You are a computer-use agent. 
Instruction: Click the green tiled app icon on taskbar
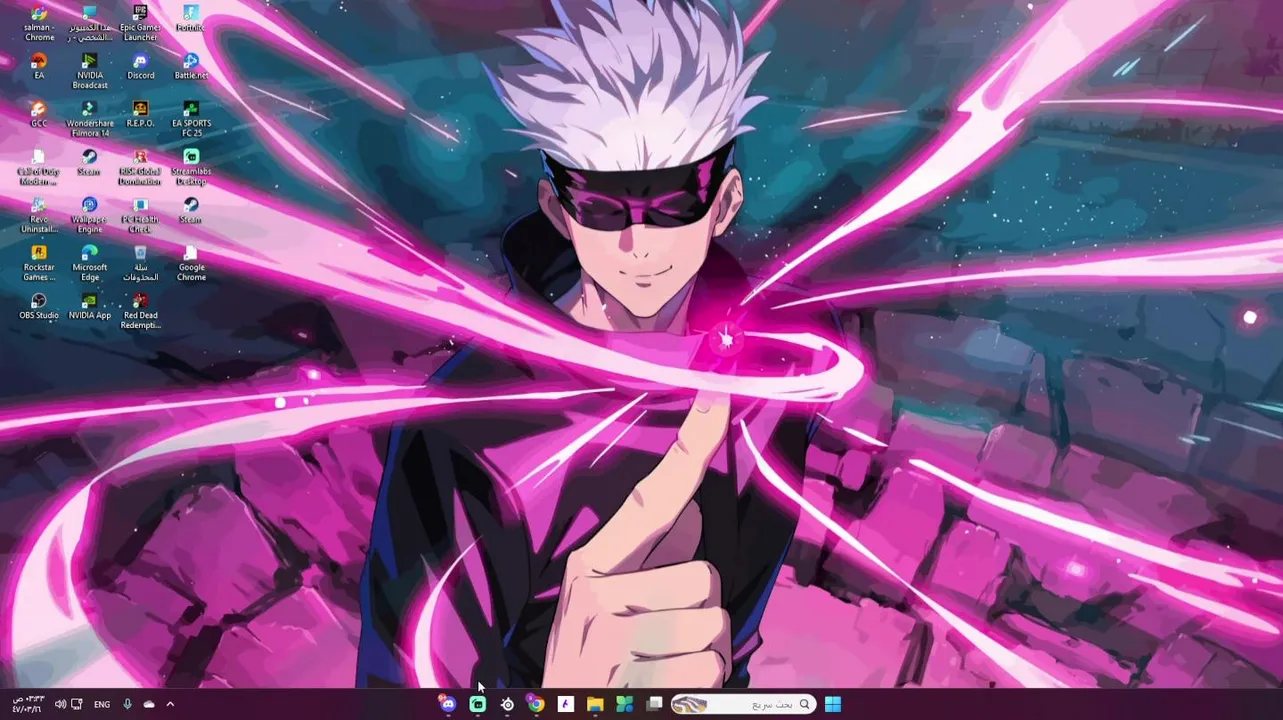pos(625,704)
